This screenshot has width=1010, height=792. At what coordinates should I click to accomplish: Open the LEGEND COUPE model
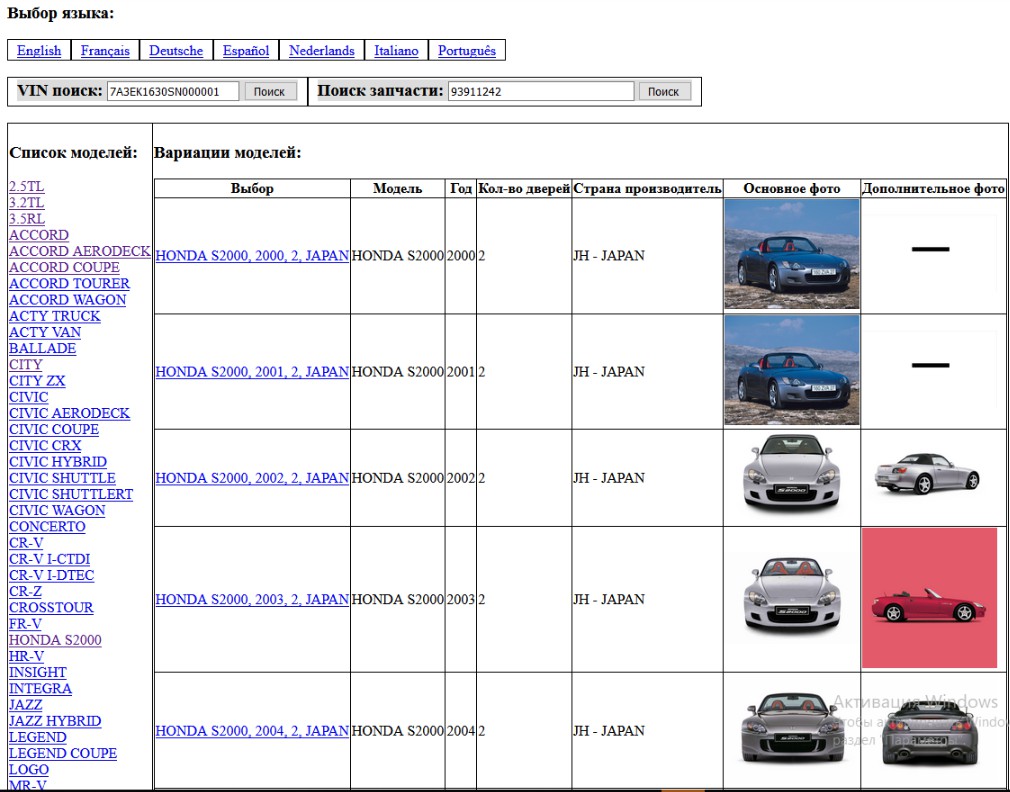pyautogui.click(x=63, y=753)
